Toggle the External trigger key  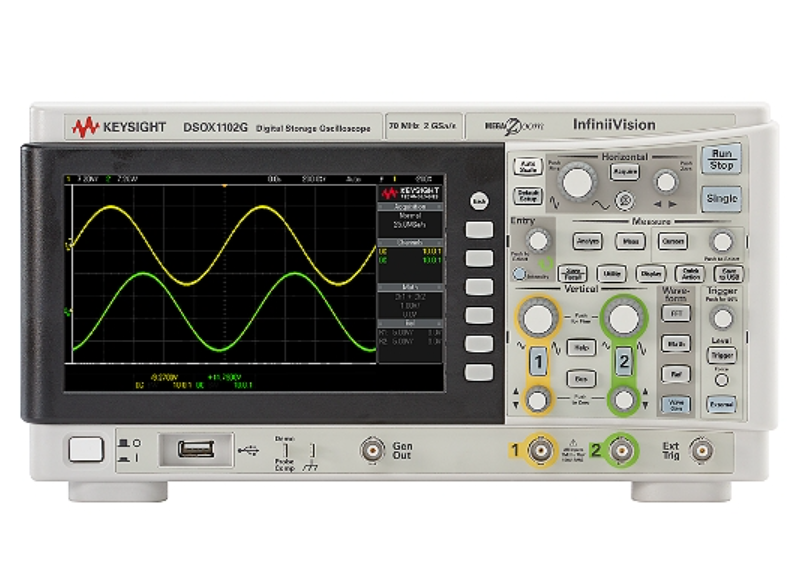coord(721,404)
